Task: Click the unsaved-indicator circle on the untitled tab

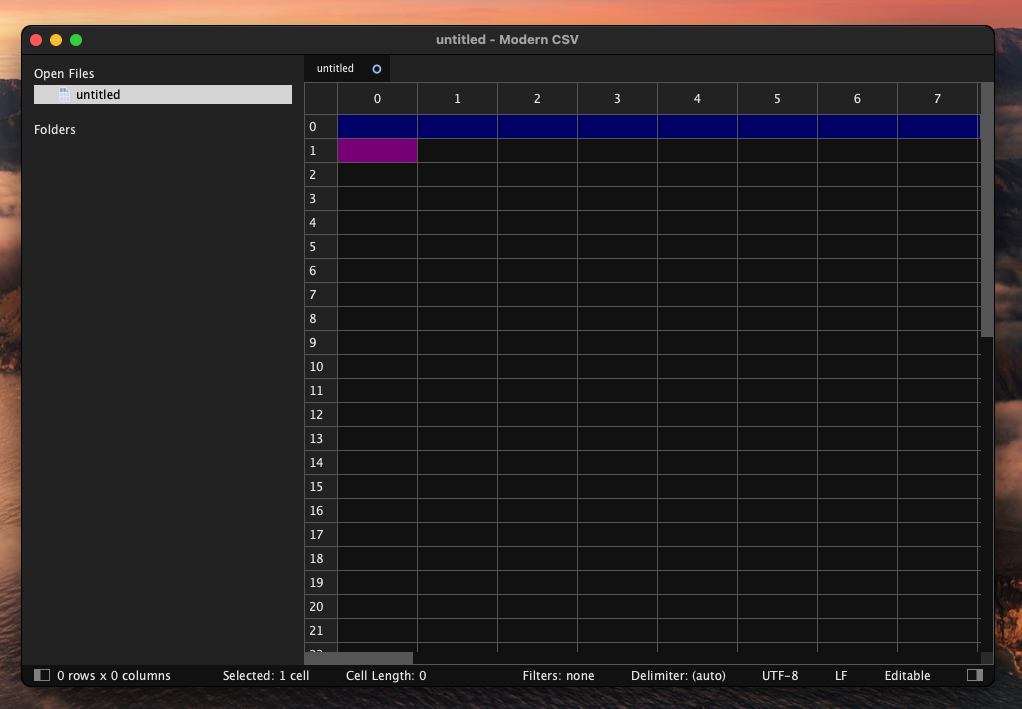Action: point(377,69)
